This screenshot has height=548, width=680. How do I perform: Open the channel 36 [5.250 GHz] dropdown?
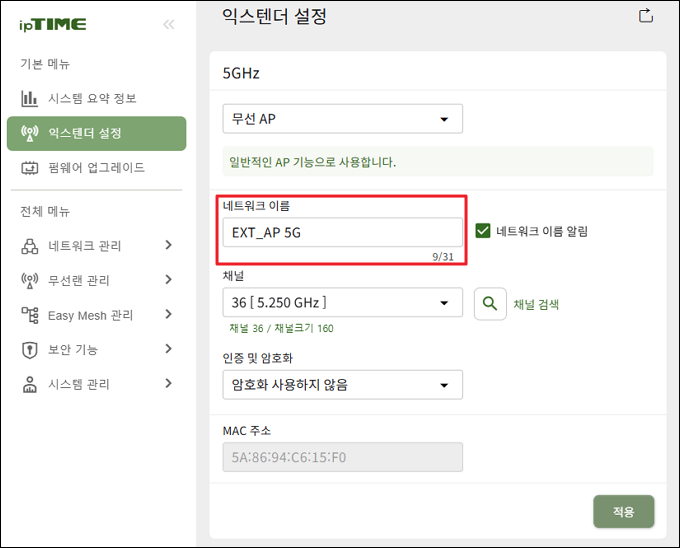343,303
